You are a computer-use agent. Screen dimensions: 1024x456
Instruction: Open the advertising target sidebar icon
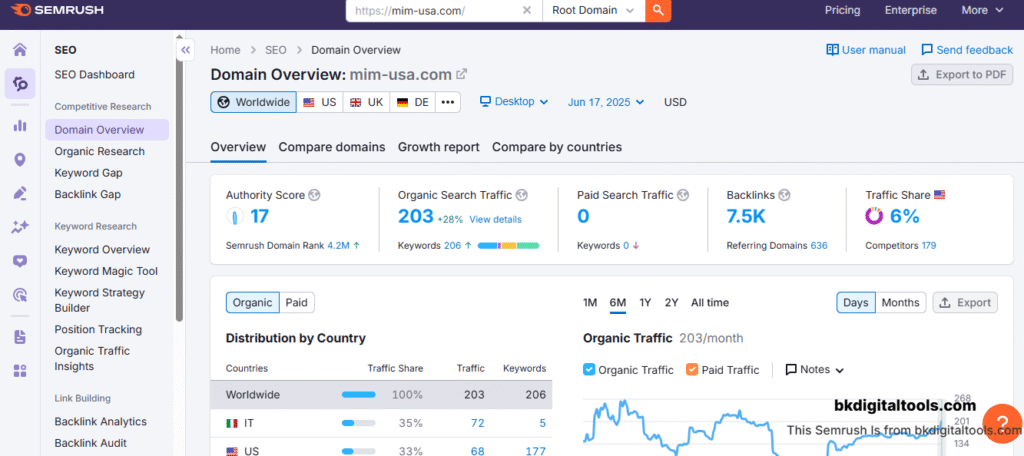coord(20,295)
